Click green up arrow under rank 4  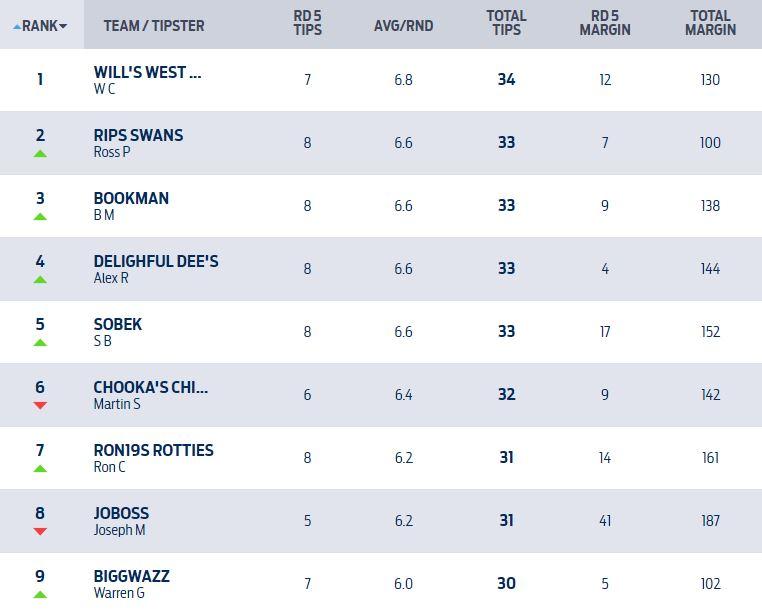pyautogui.click(x=40, y=280)
